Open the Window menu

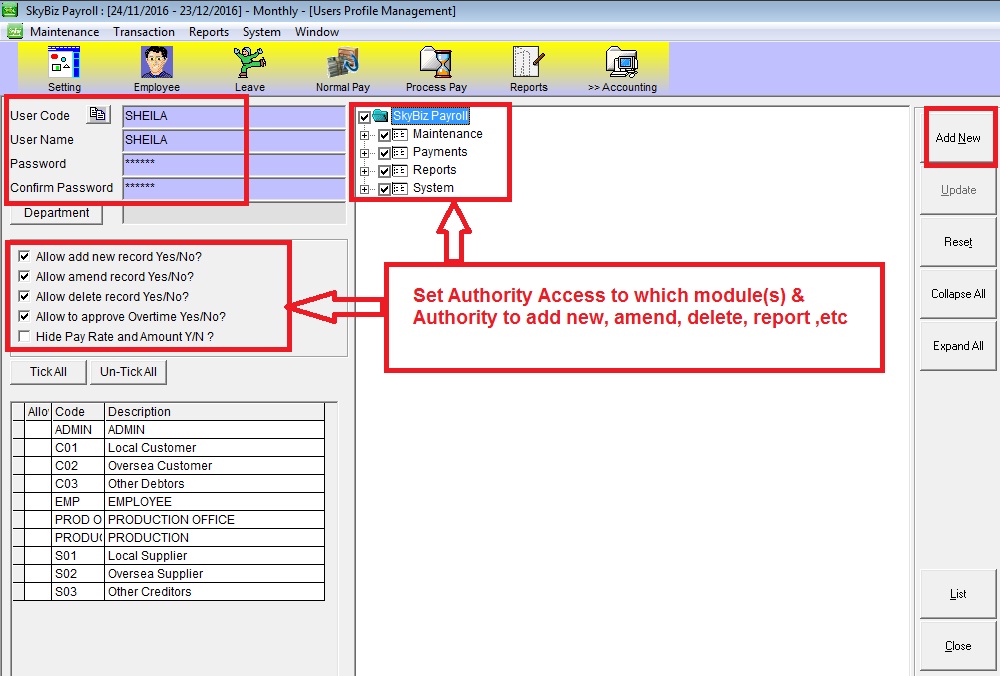(316, 32)
